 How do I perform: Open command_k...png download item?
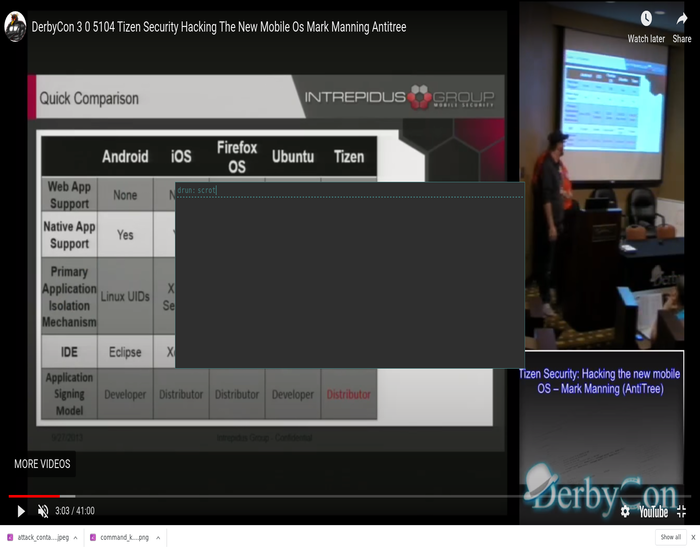coord(120,538)
